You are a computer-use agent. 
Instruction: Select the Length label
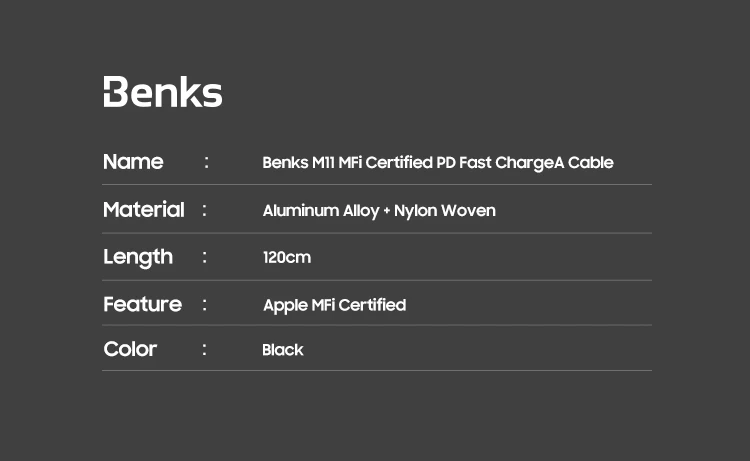click(138, 257)
